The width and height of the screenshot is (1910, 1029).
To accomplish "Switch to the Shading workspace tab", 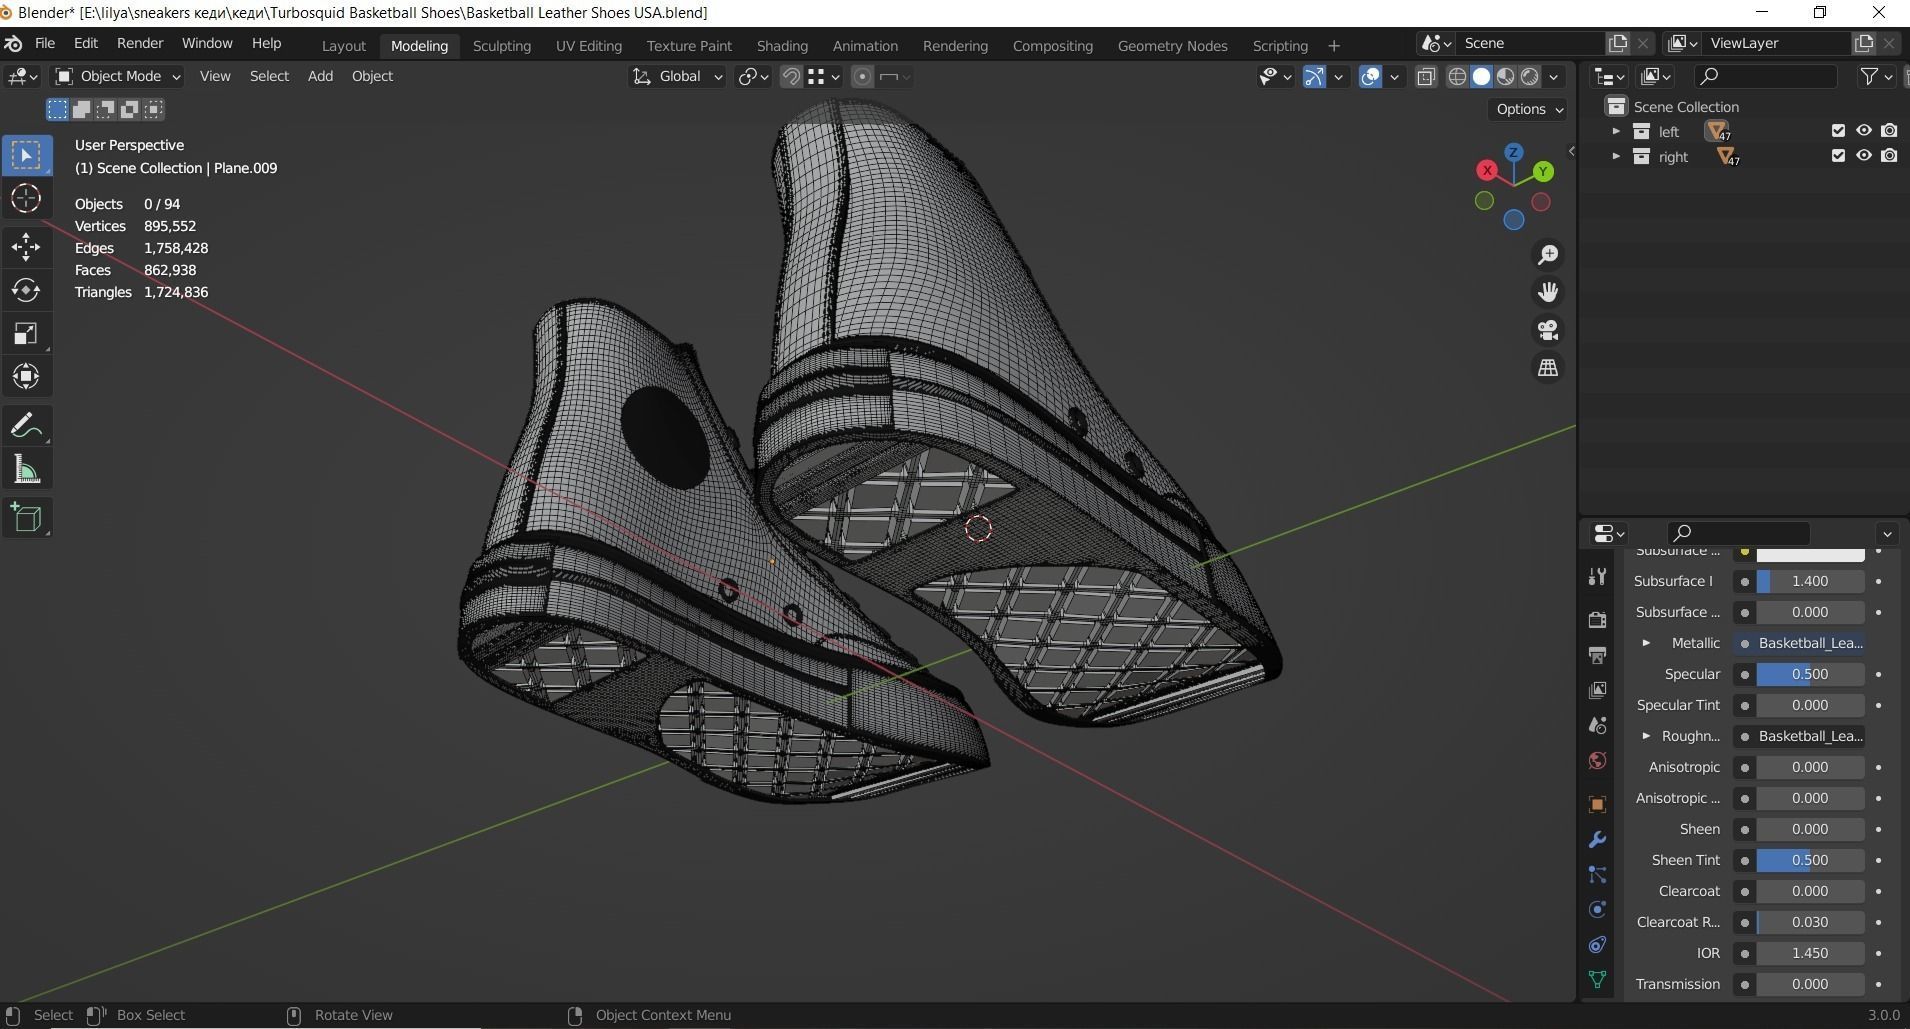I will pos(782,46).
